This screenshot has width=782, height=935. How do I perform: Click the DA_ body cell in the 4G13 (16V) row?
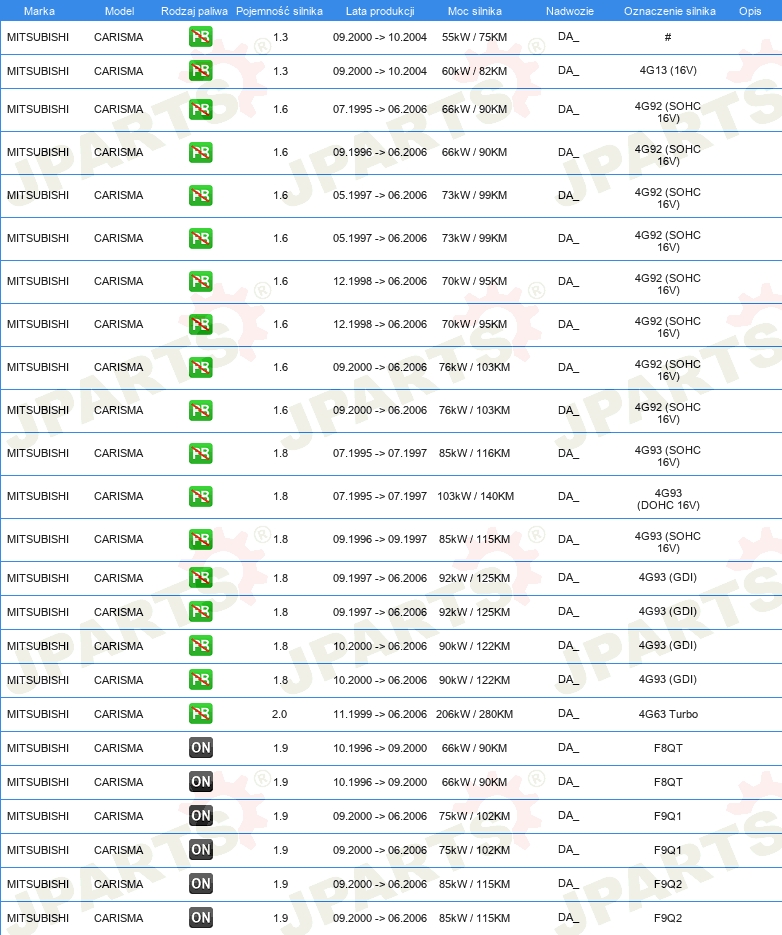tap(568, 70)
